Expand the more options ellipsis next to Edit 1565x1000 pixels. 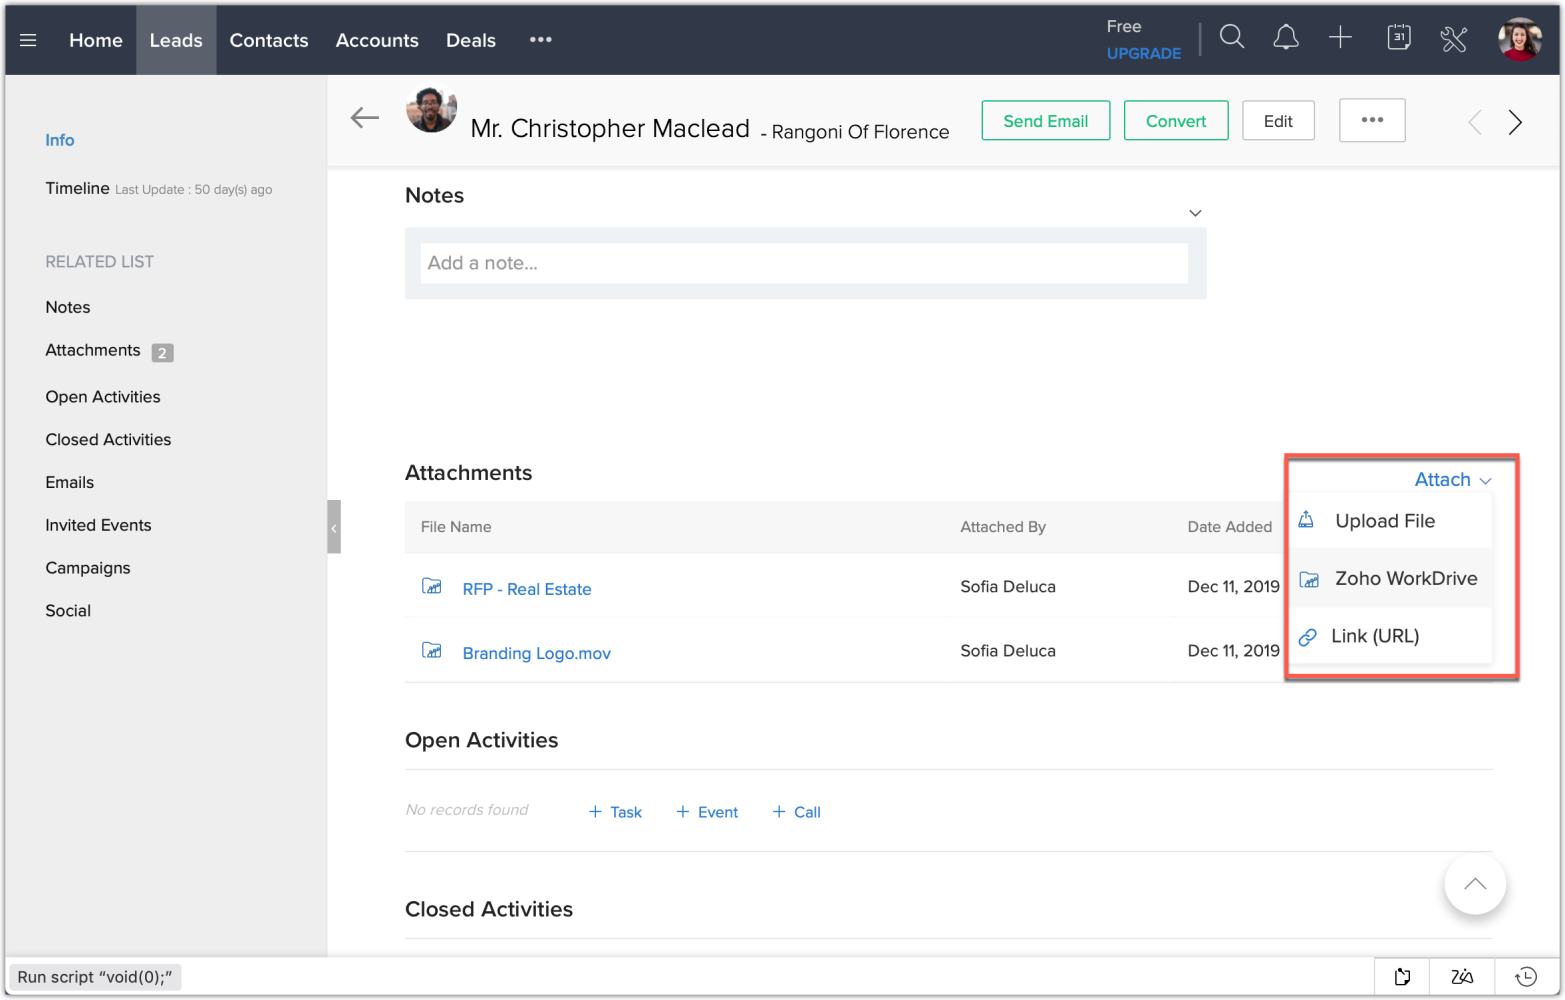pyautogui.click(x=1372, y=120)
